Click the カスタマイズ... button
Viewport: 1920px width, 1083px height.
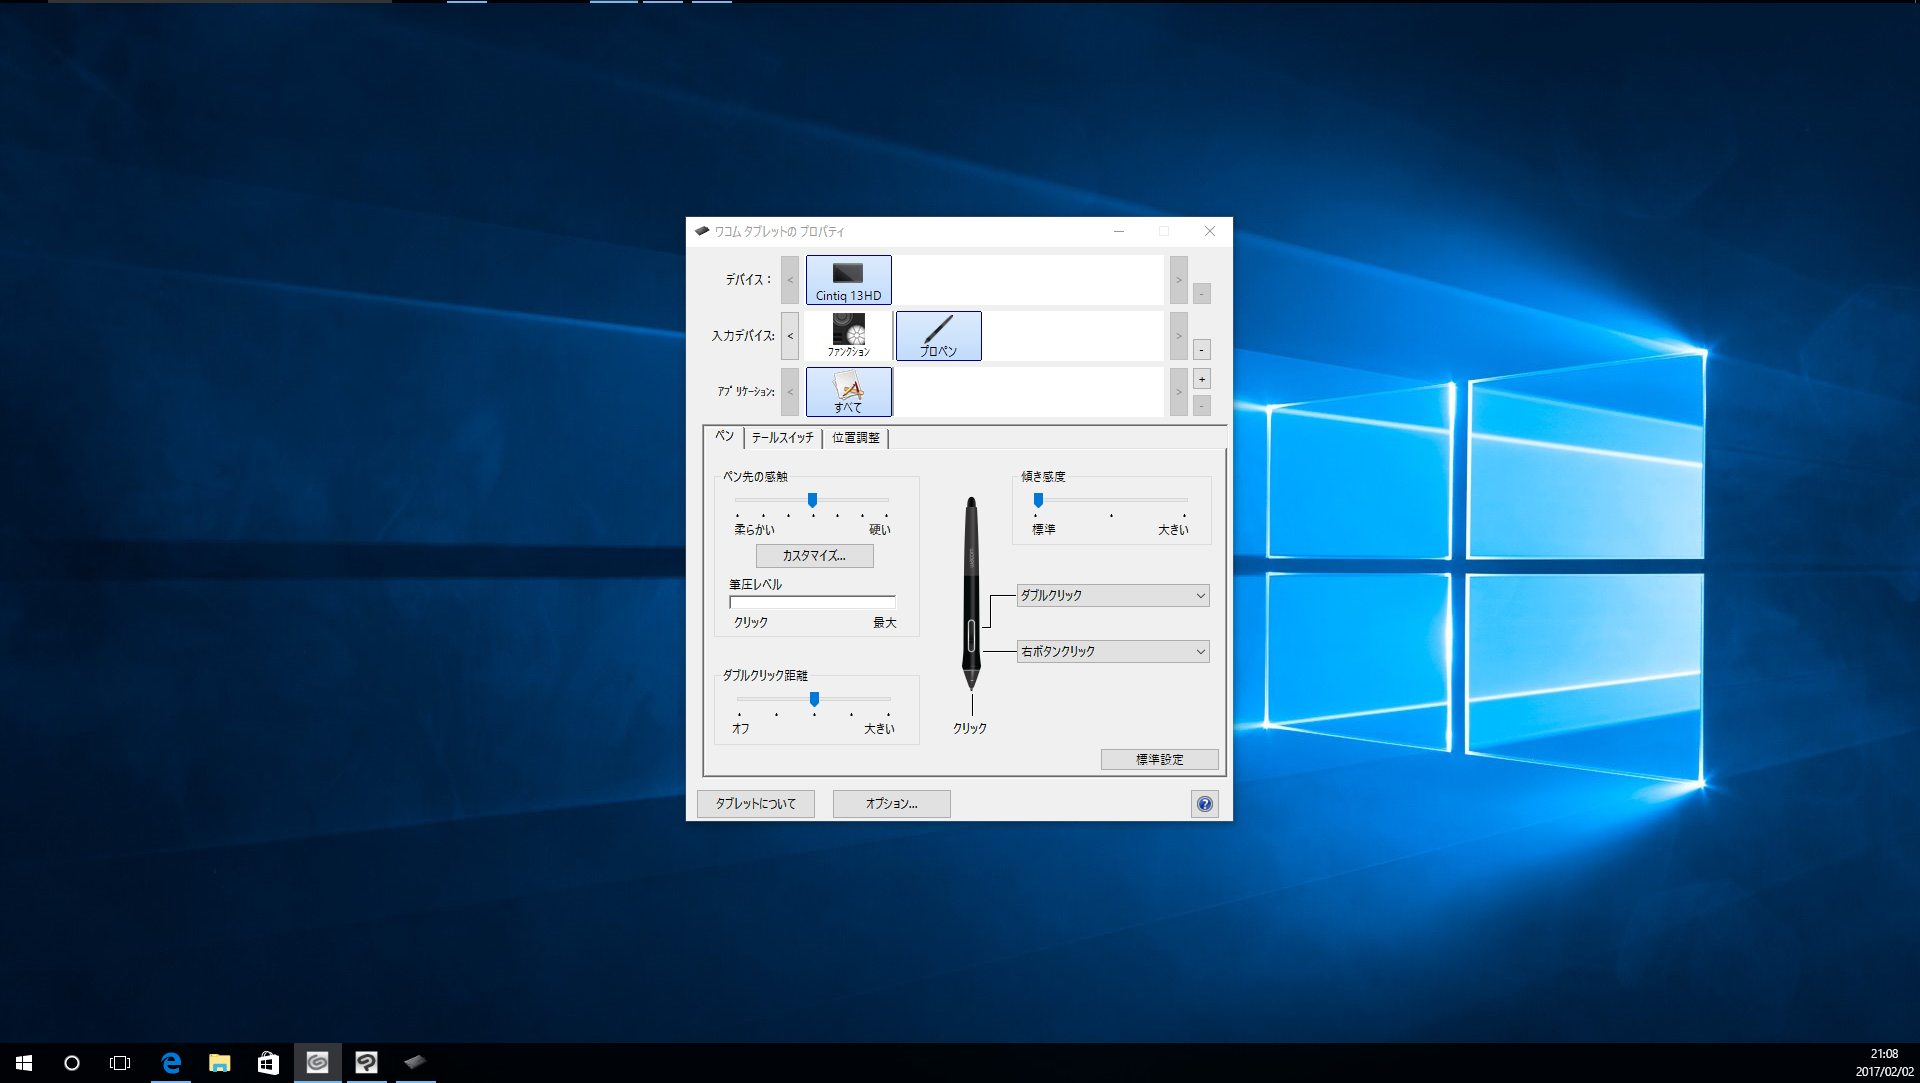click(x=814, y=556)
